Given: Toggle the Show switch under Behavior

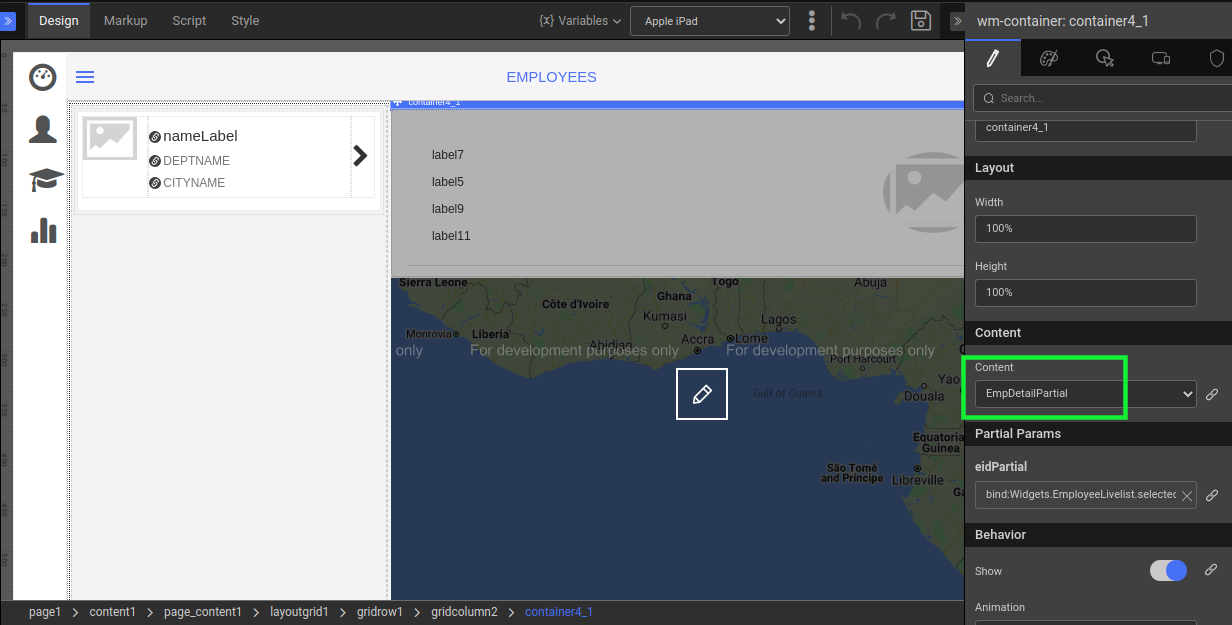Looking at the screenshot, I should [1168, 571].
